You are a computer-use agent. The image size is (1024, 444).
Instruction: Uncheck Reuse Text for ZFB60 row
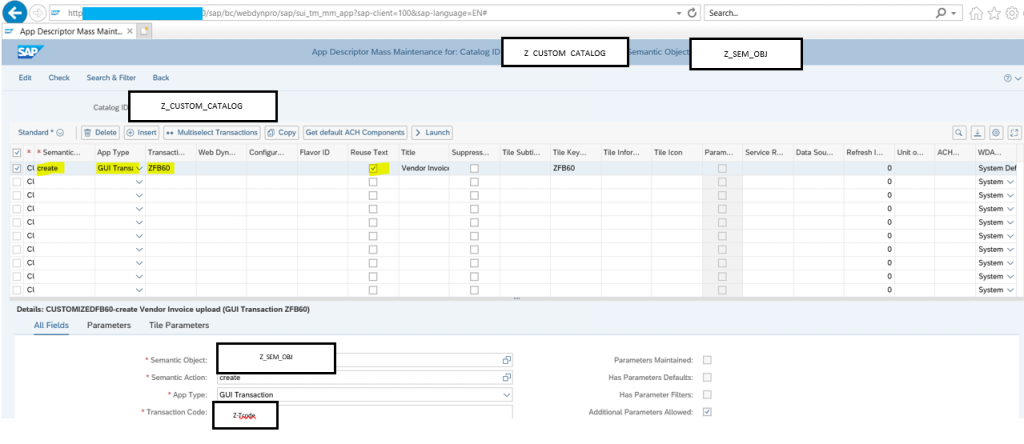tap(373, 168)
